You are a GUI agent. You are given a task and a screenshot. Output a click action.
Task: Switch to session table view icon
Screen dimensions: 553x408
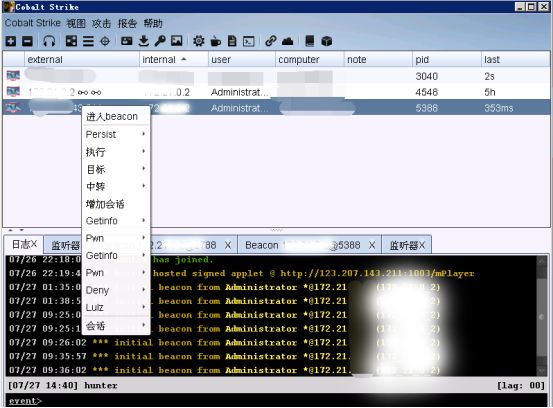point(88,41)
